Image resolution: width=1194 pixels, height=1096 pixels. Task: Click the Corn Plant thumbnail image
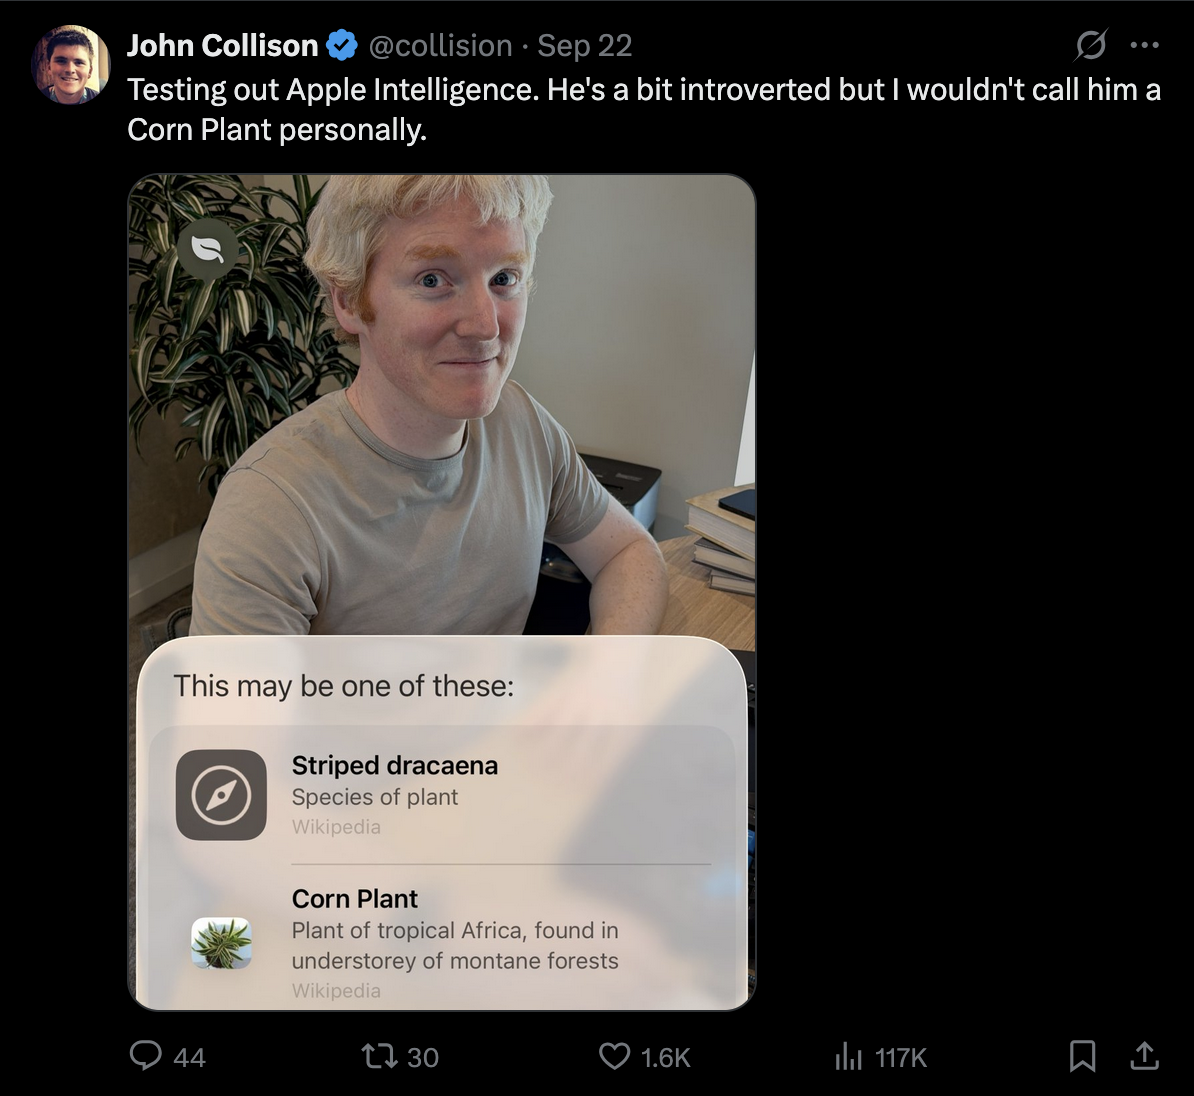pos(221,943)
